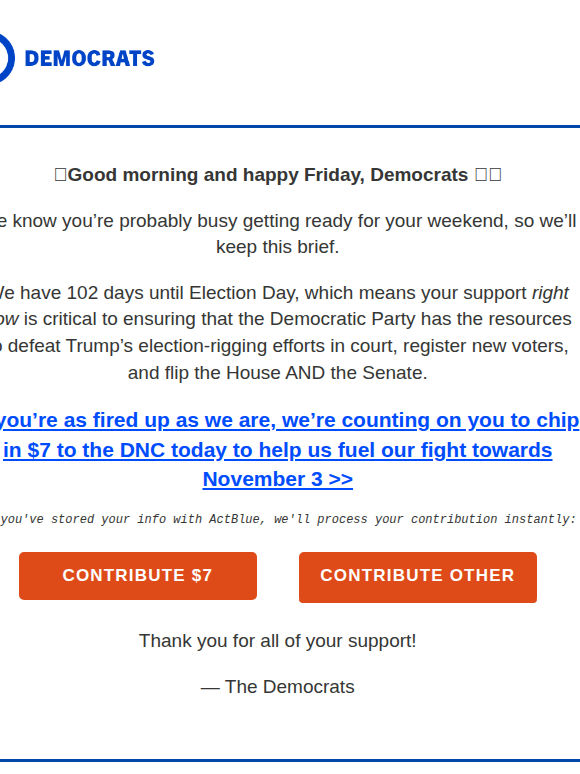
Task: Click 'and flip the House AND the Senate' line
Action: tap(277, 373)
